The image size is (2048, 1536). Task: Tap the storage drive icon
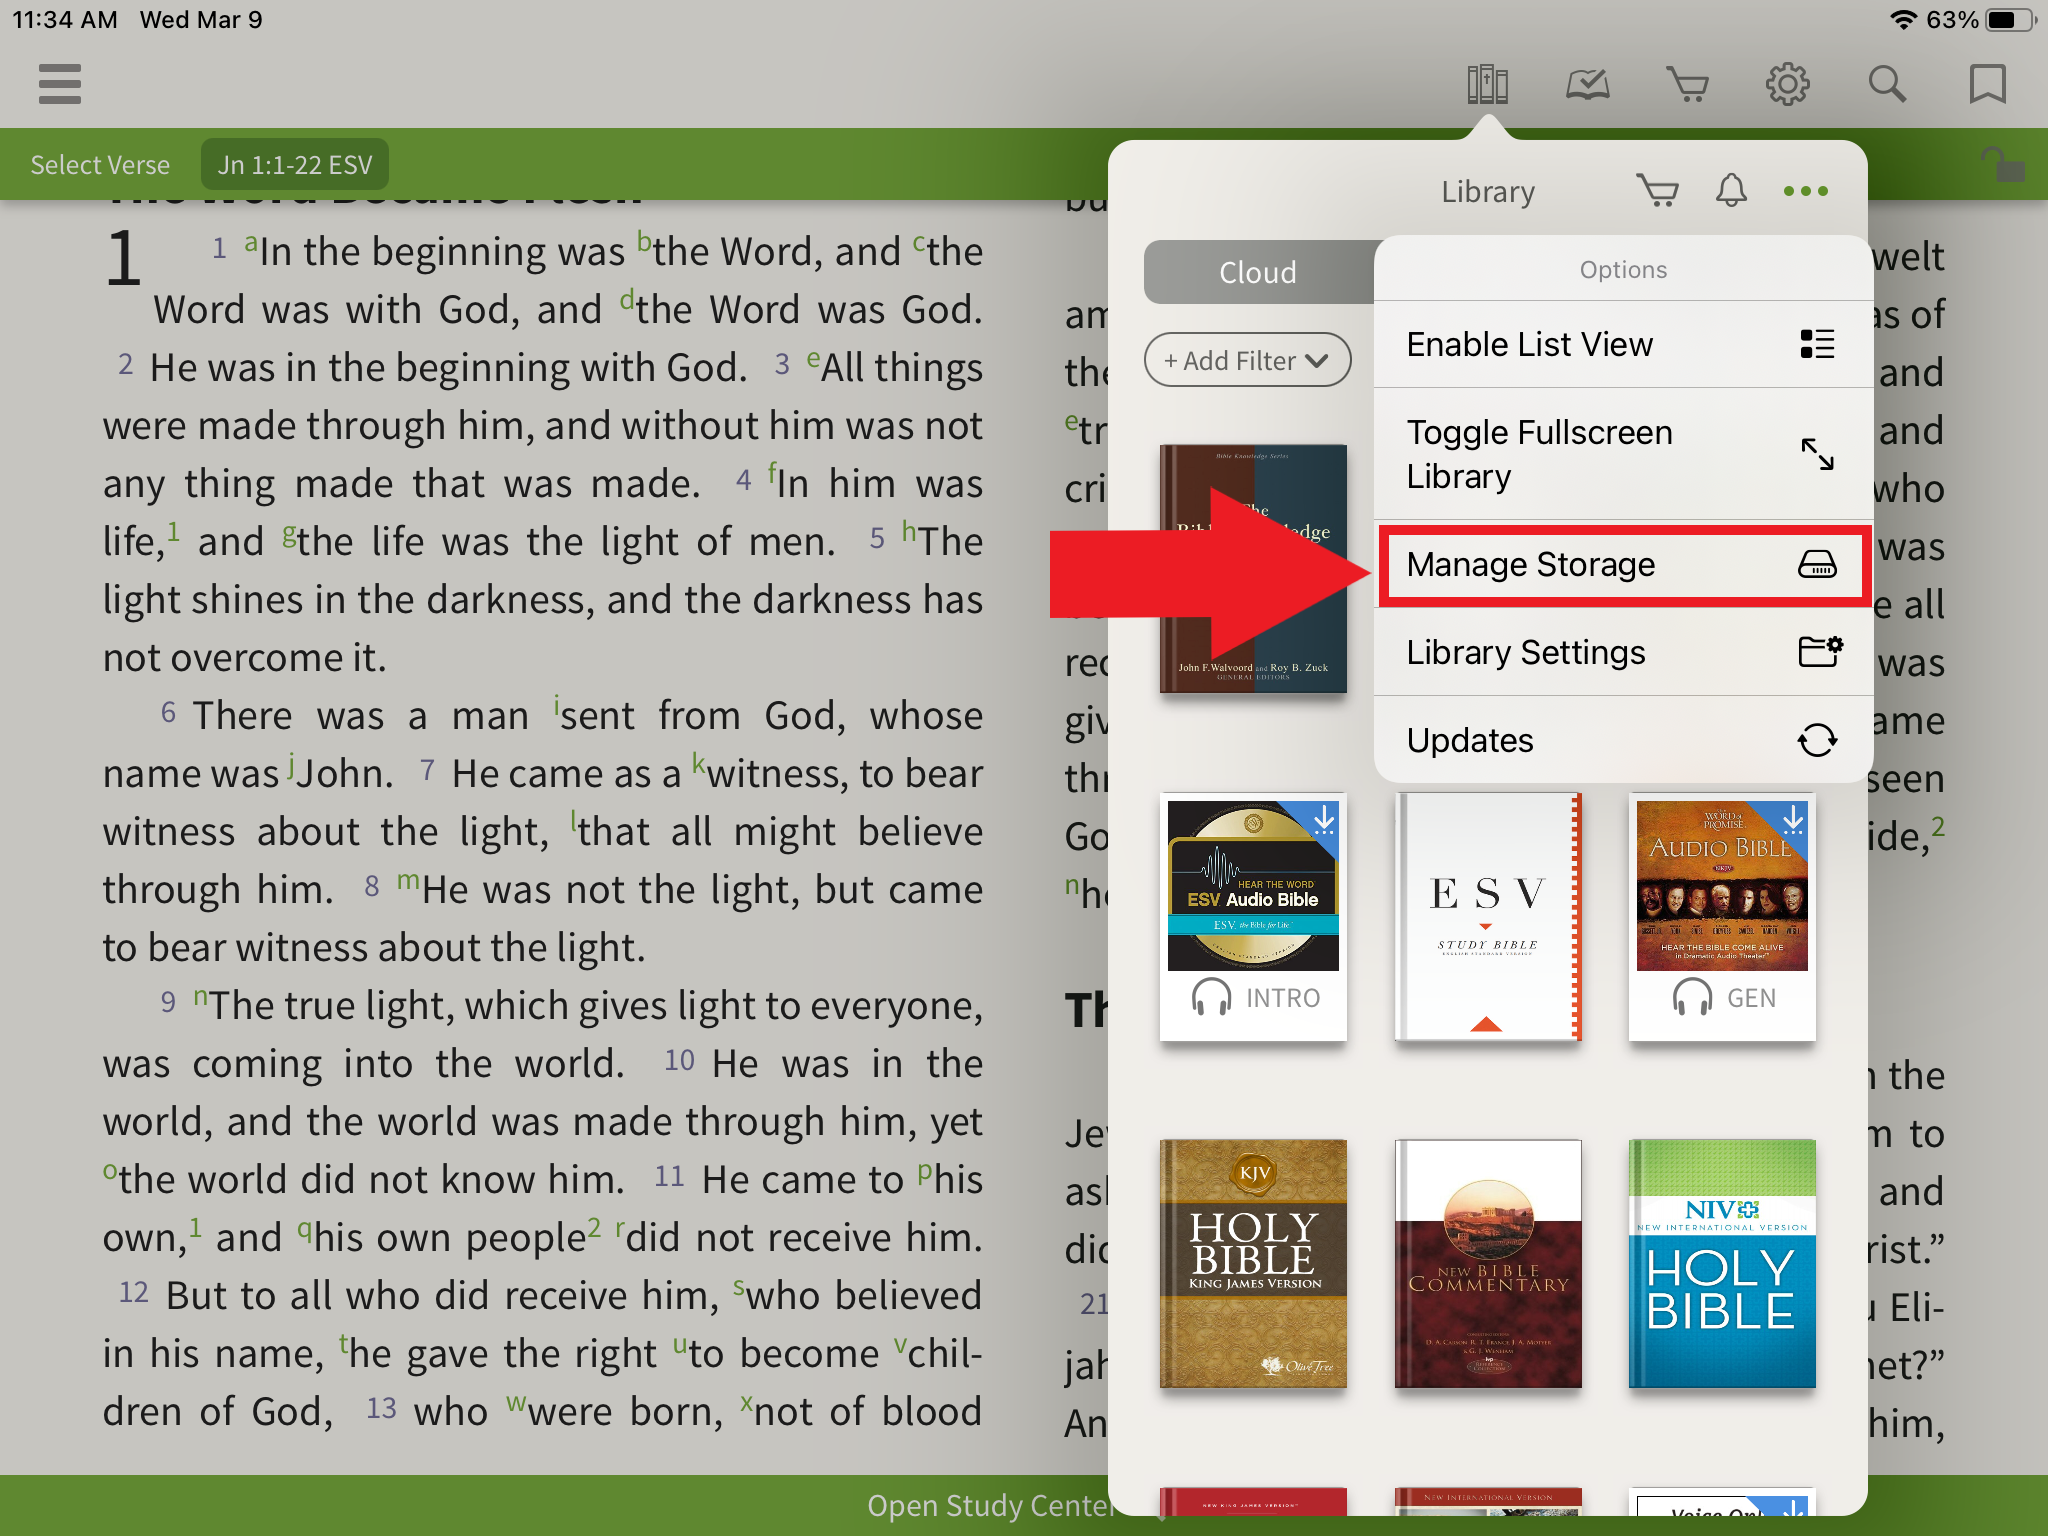(x=1817, y=565)
